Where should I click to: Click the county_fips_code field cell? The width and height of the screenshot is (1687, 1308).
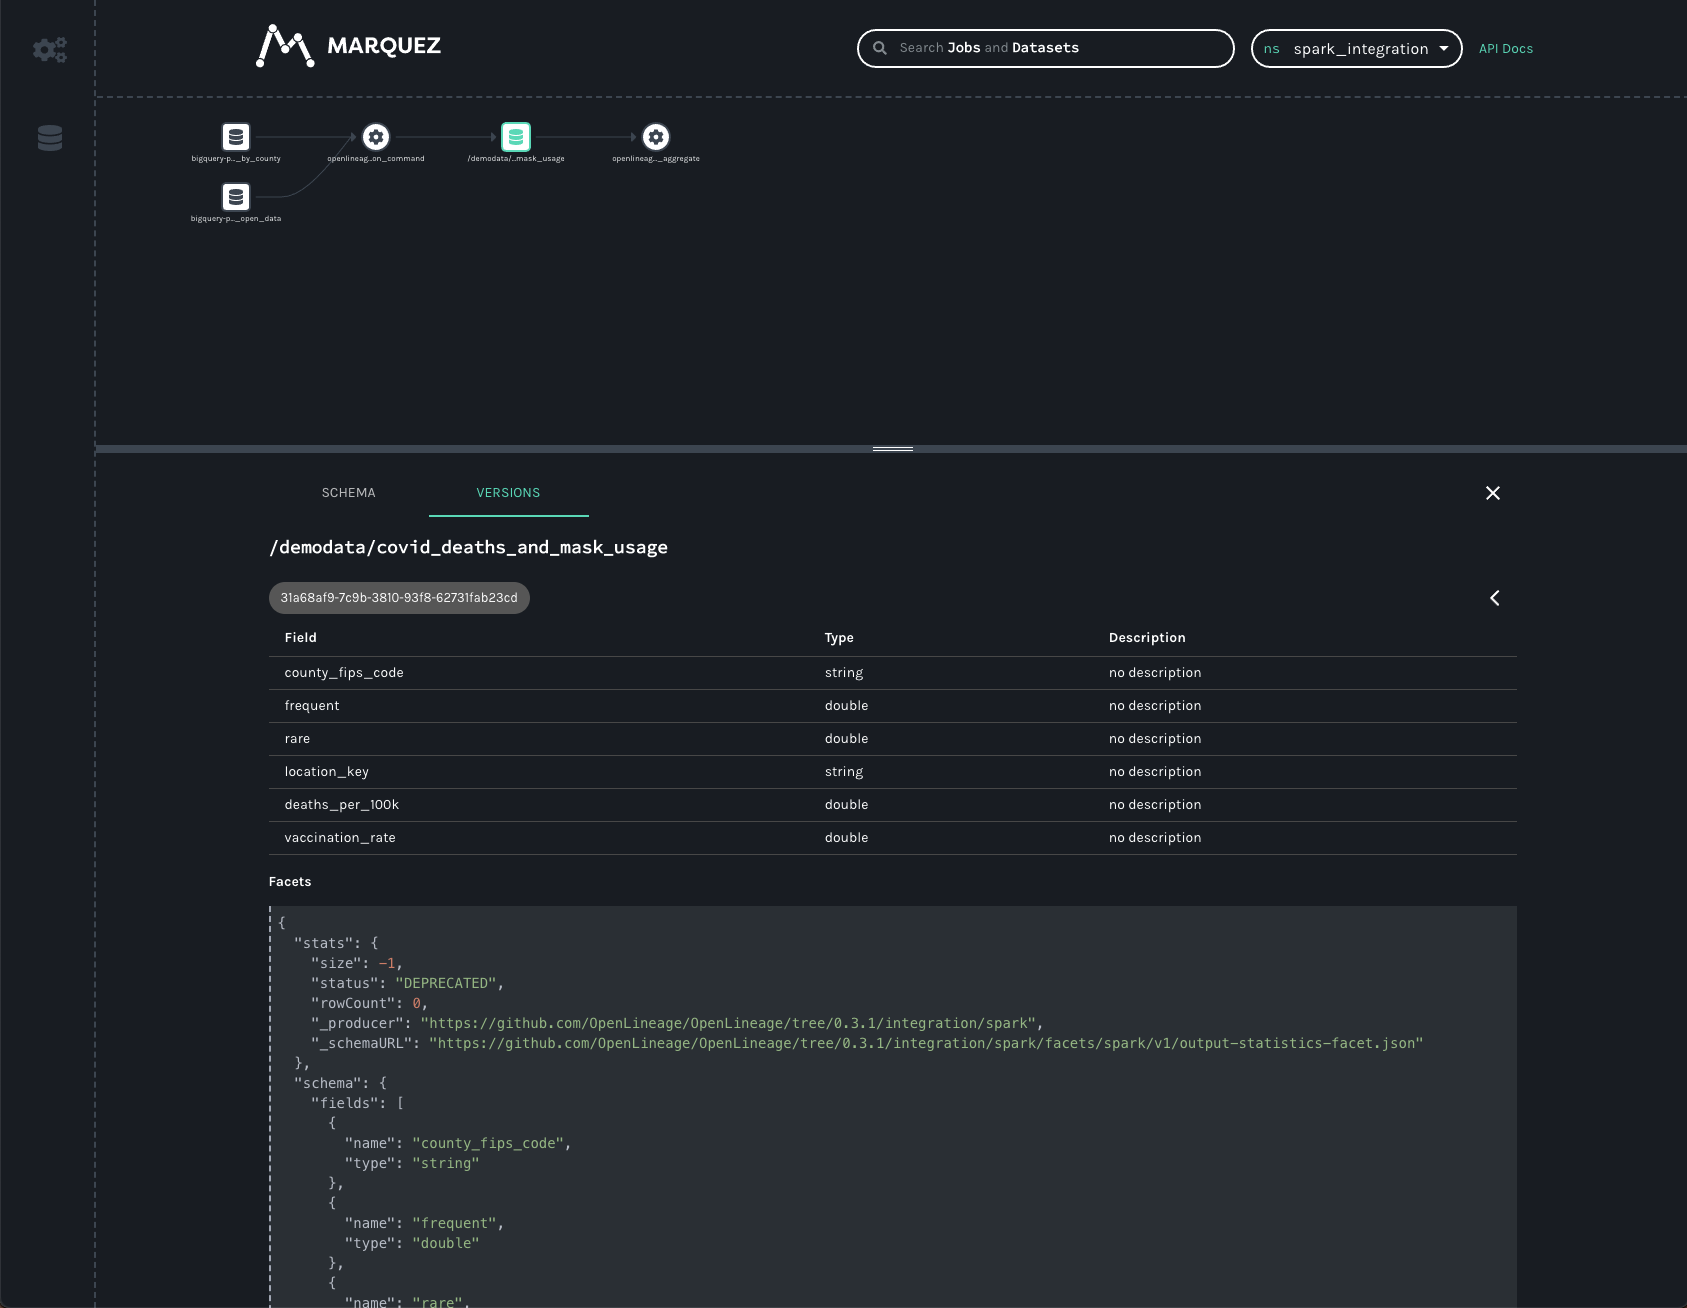click(344, 673)
